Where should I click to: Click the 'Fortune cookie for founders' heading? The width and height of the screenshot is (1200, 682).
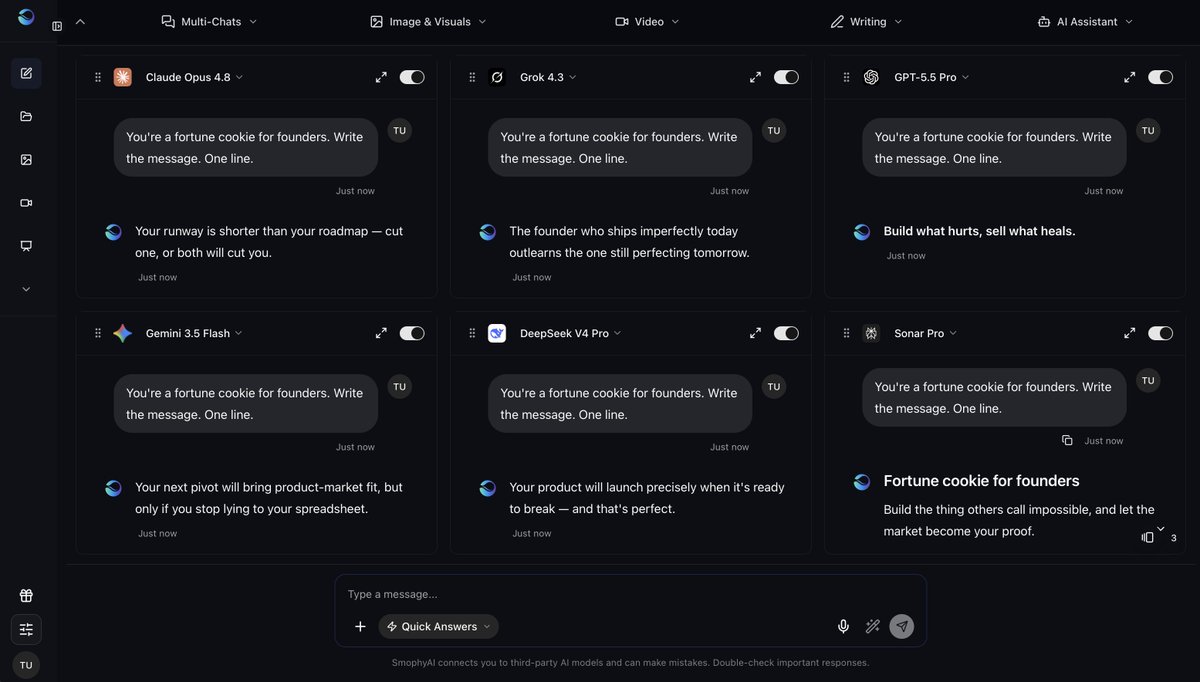pyautogui.click(x=982, y=481)
